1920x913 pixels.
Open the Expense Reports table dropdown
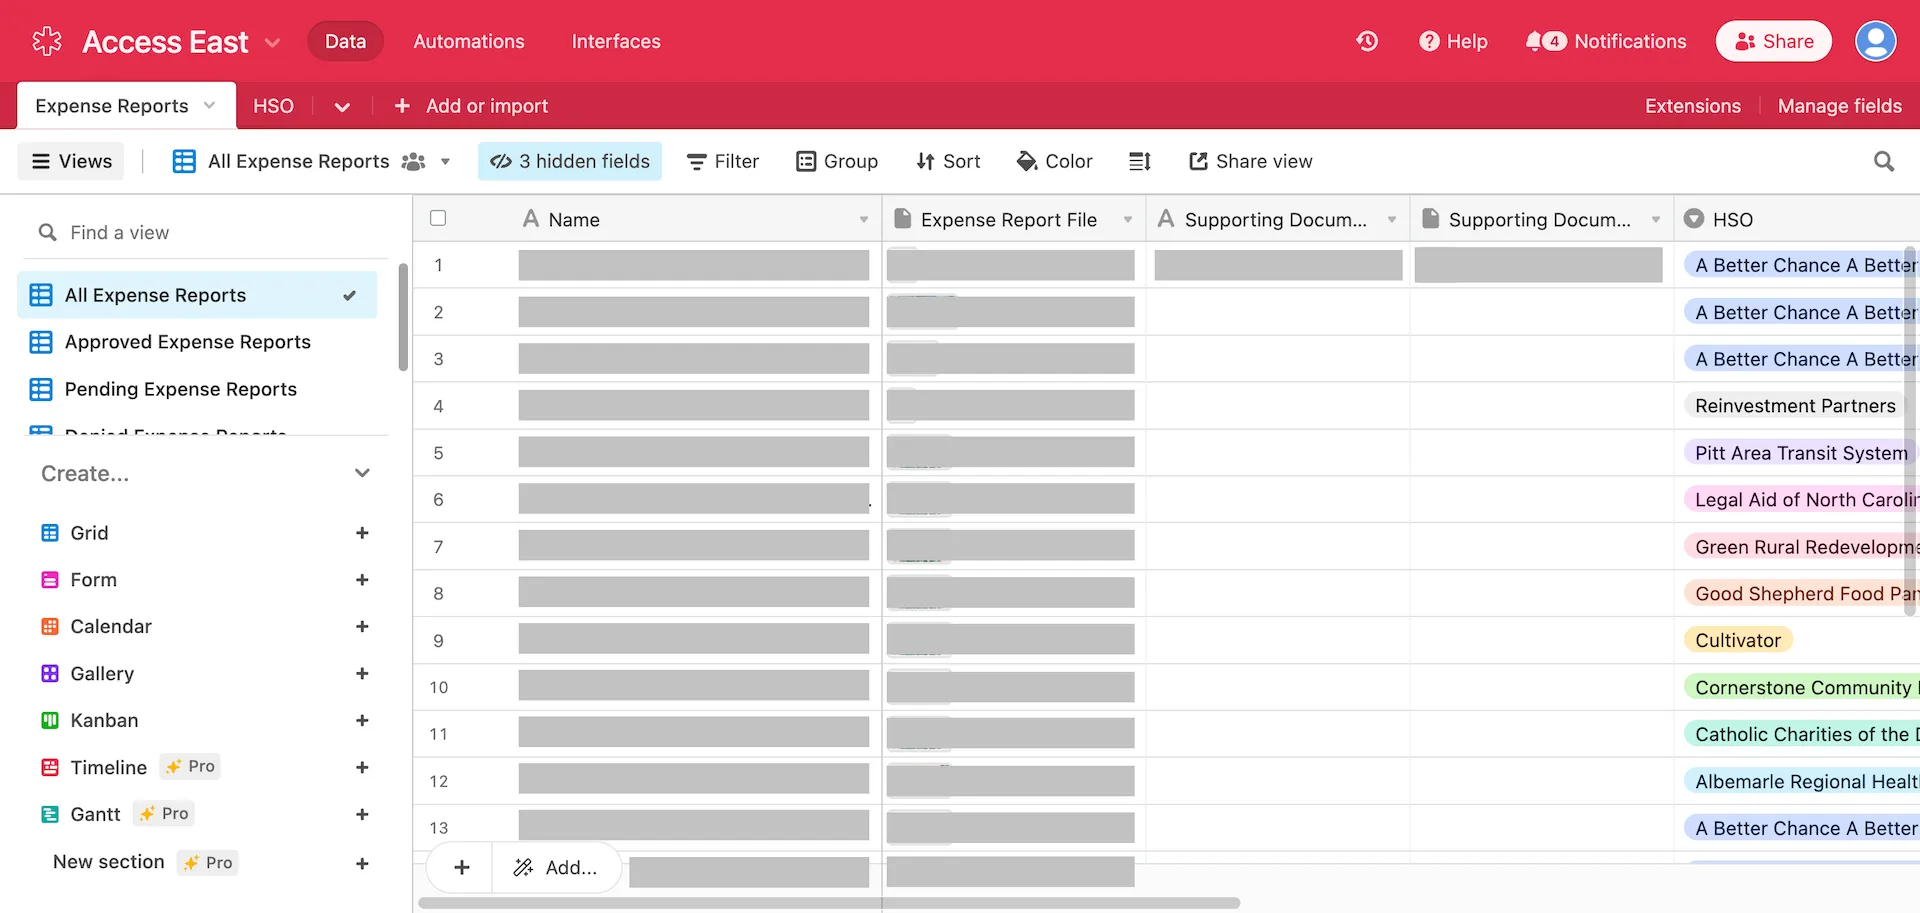pos(209,105)
